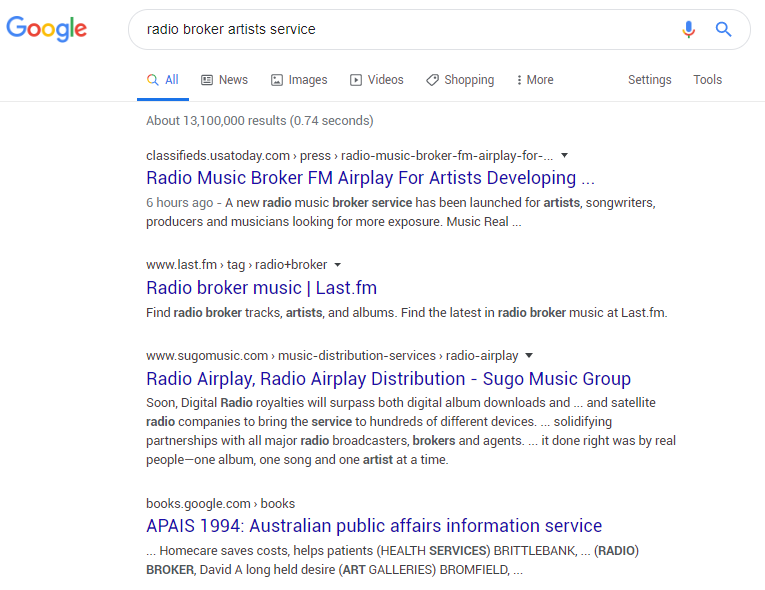This screenshot has width=765, height=590.
Task: Open the search Tools menu
Action: (707, 80)
